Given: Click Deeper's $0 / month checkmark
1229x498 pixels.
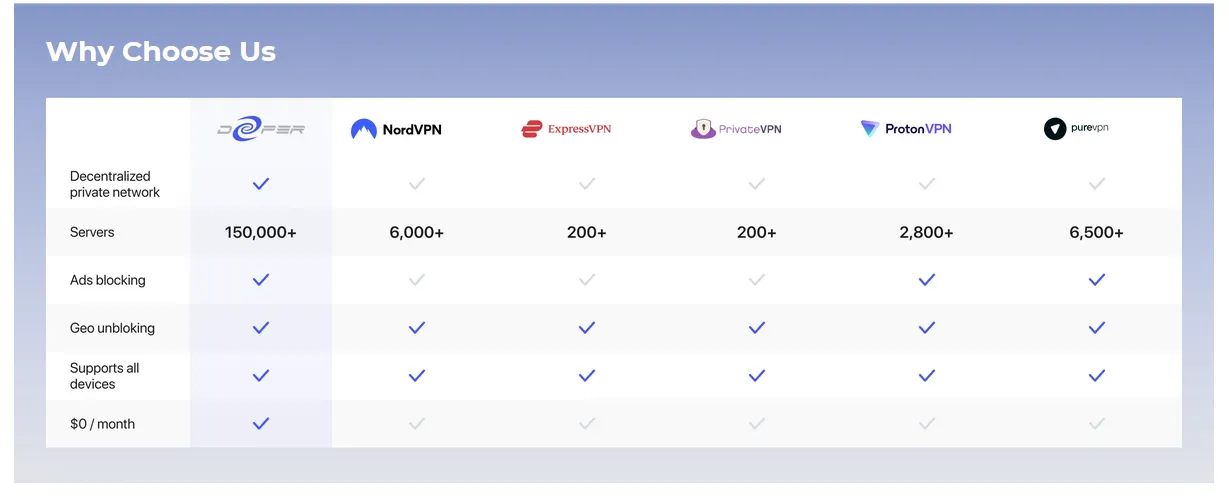Looking at the screenshot, I should coord(261,424).
